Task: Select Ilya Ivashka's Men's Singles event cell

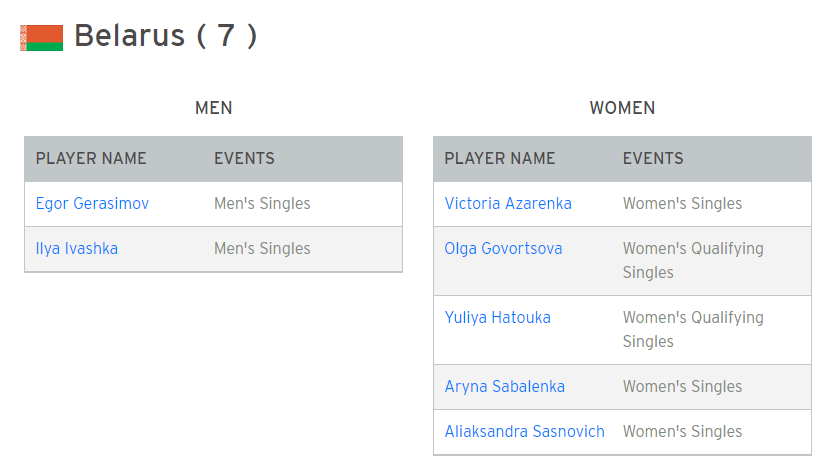Action: pos(262,249)
